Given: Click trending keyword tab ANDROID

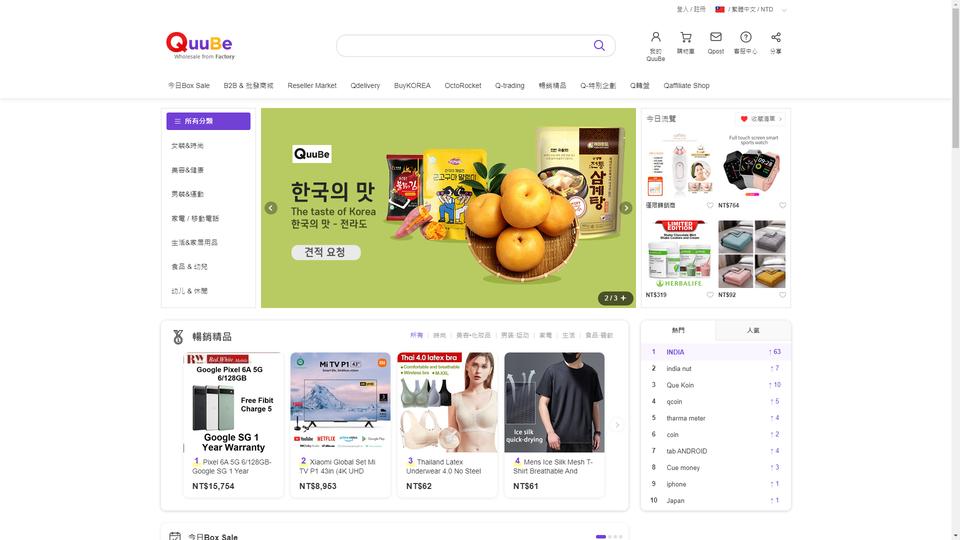Looking at the screenshot, I should 686,451.
